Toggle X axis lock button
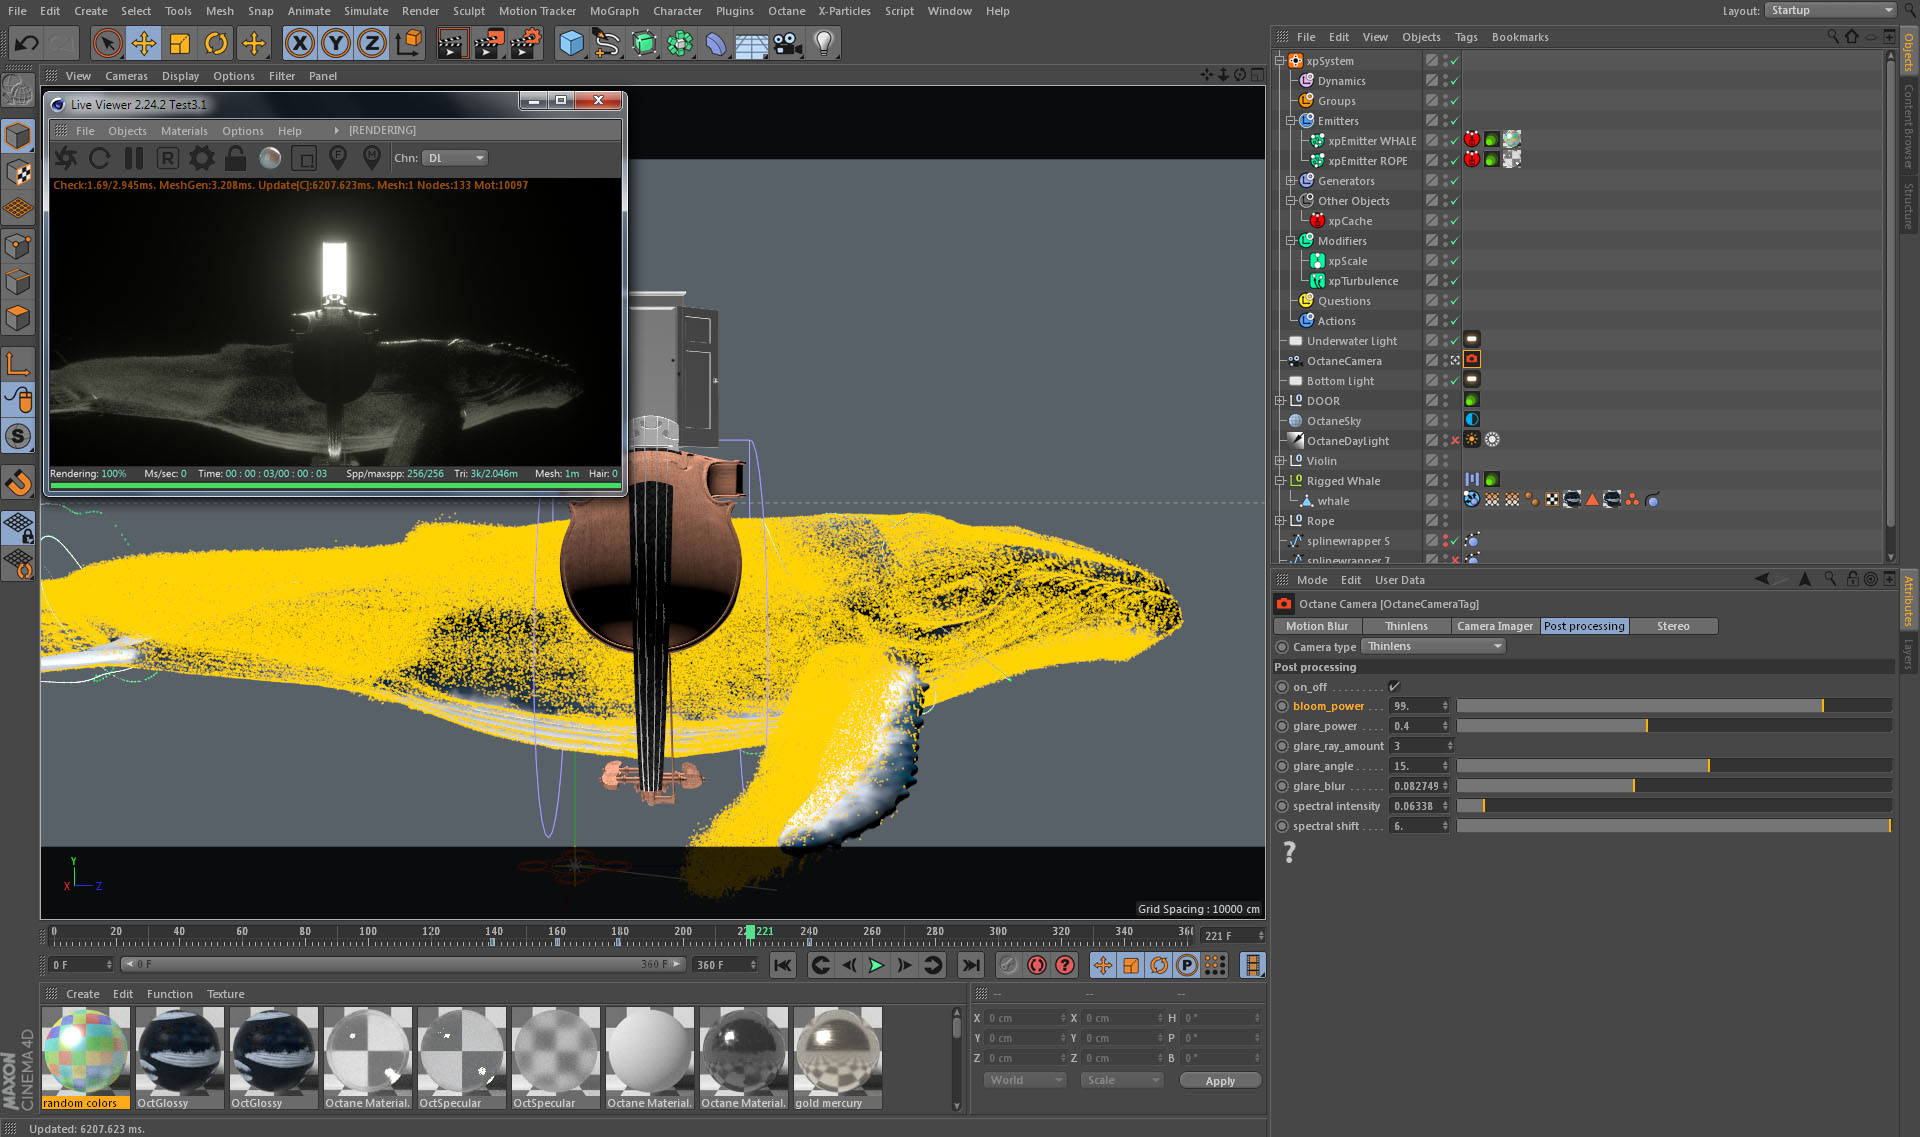 (x=299, y=43)
